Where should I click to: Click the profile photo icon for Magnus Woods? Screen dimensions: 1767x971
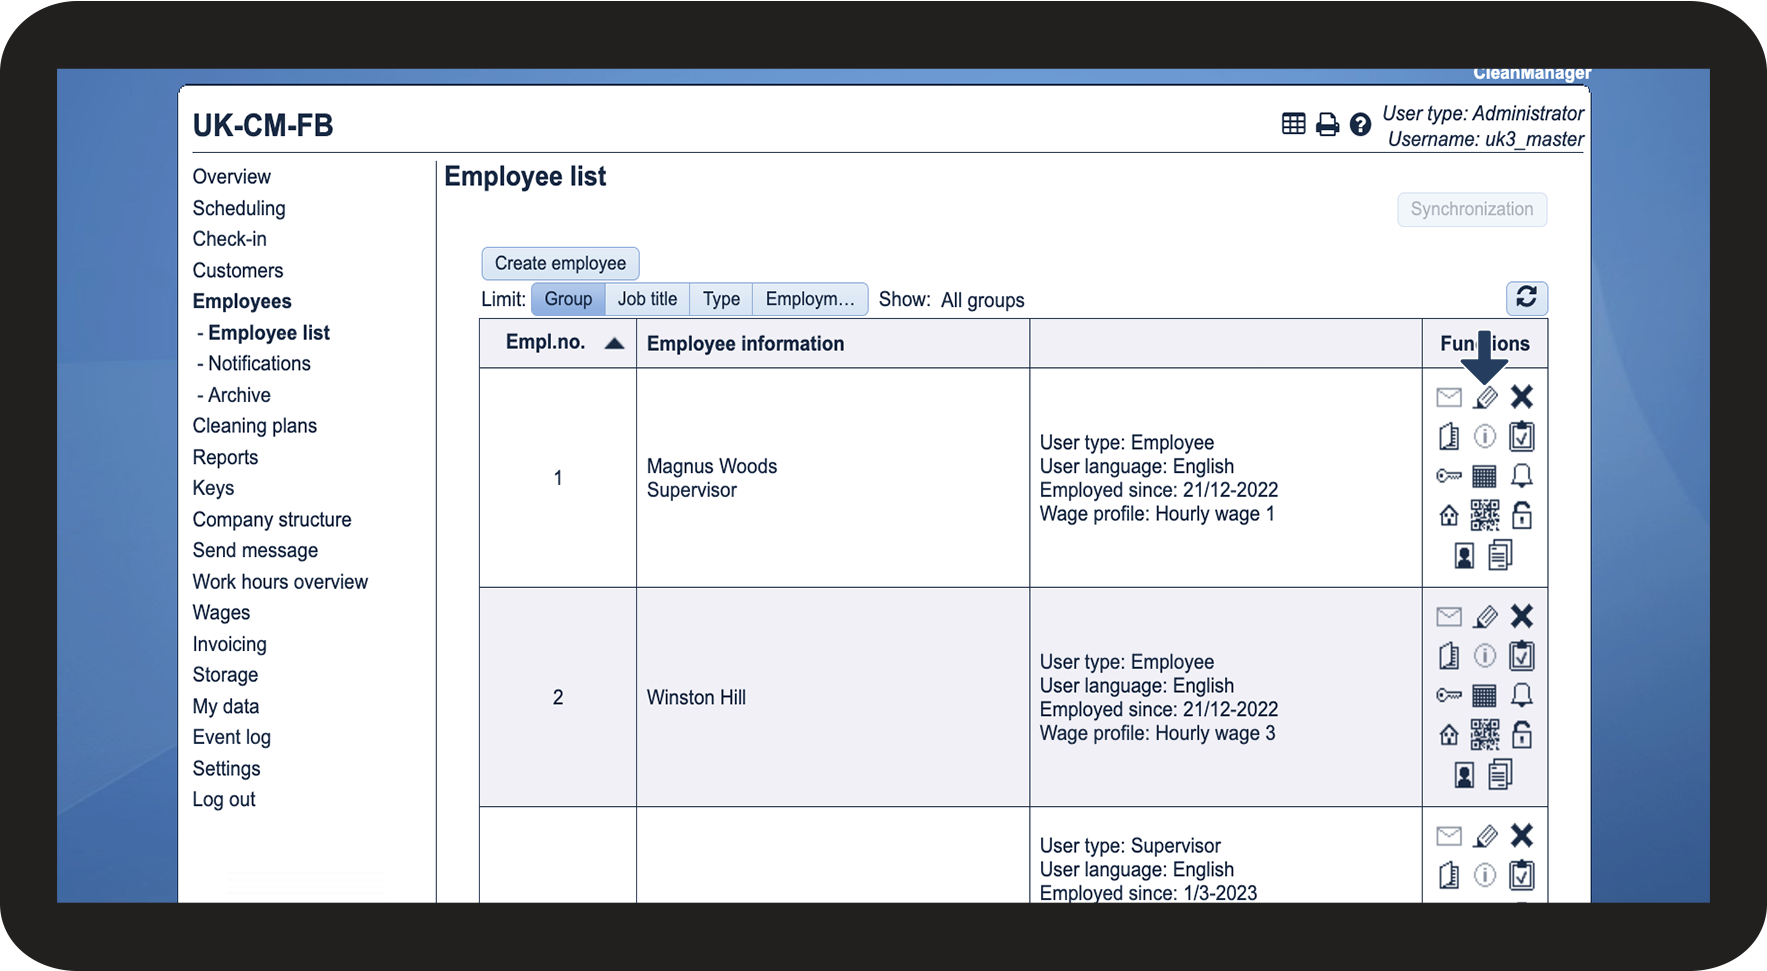coord(1464,556)
